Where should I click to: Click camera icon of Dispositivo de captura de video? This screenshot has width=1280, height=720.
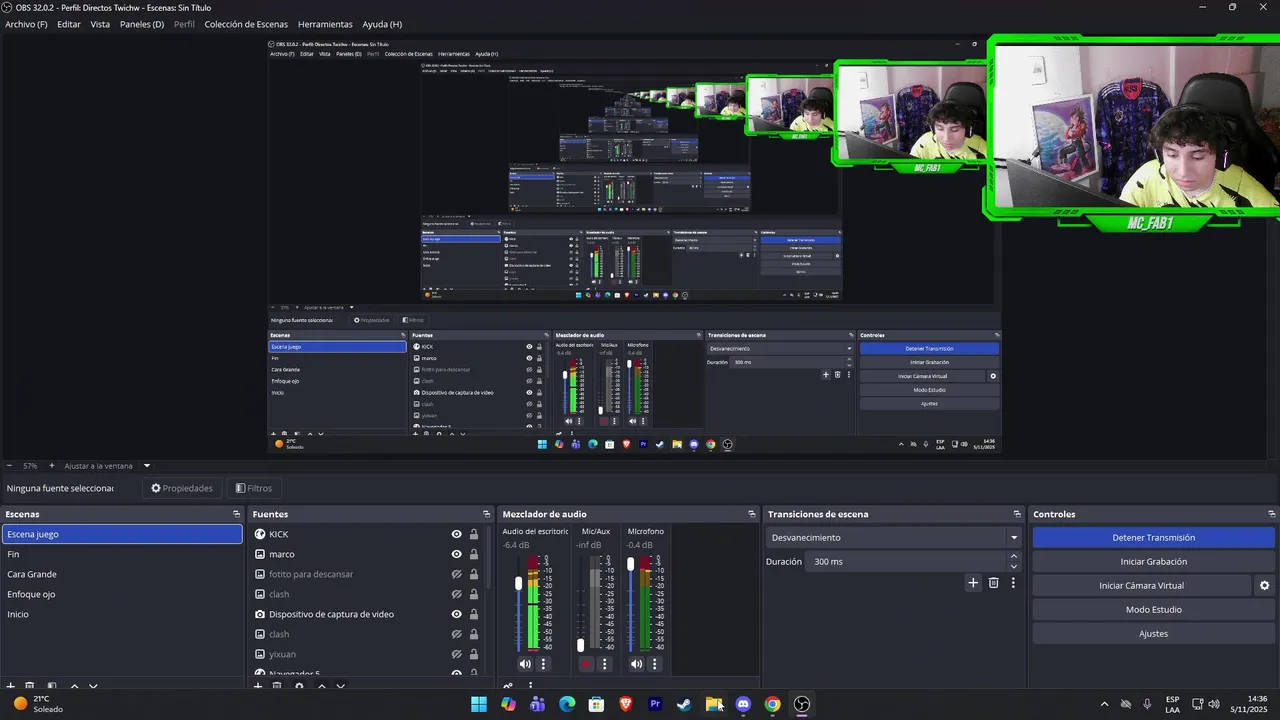pyautogui.click(x=260, y=614)
